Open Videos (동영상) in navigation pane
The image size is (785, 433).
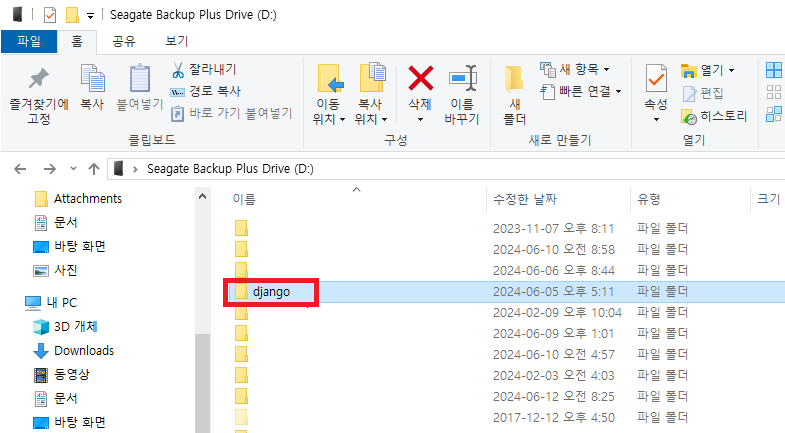tap(61, 375)
